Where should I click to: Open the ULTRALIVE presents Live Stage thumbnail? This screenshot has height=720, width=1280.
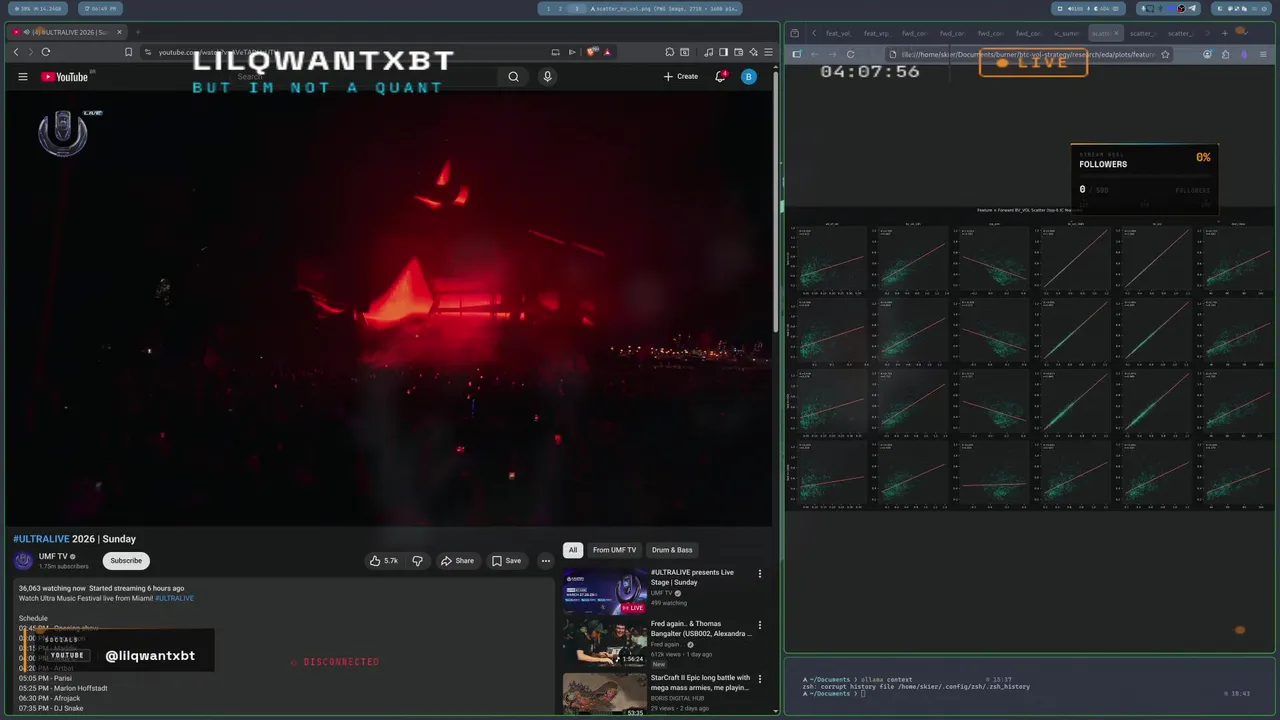604,591
